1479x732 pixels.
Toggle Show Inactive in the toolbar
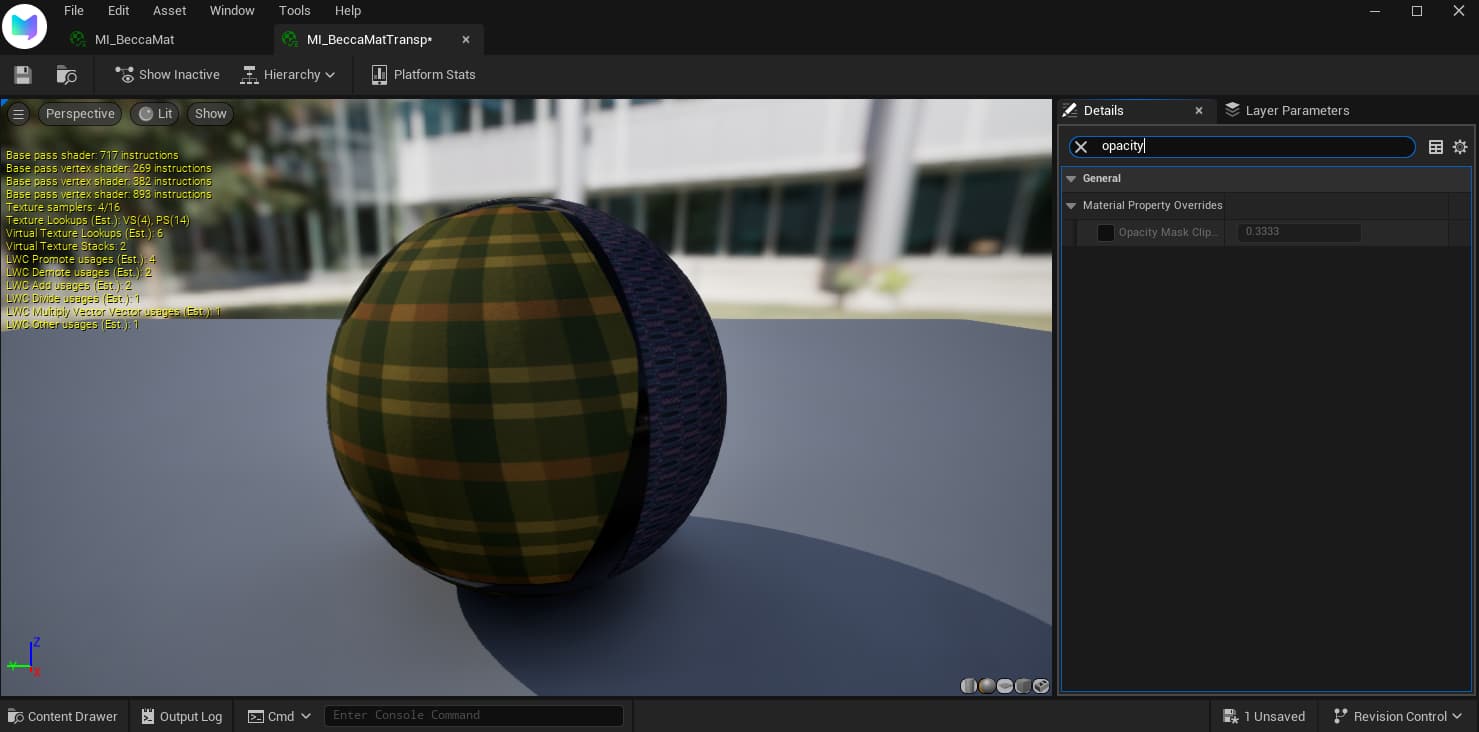pos(167,75)
